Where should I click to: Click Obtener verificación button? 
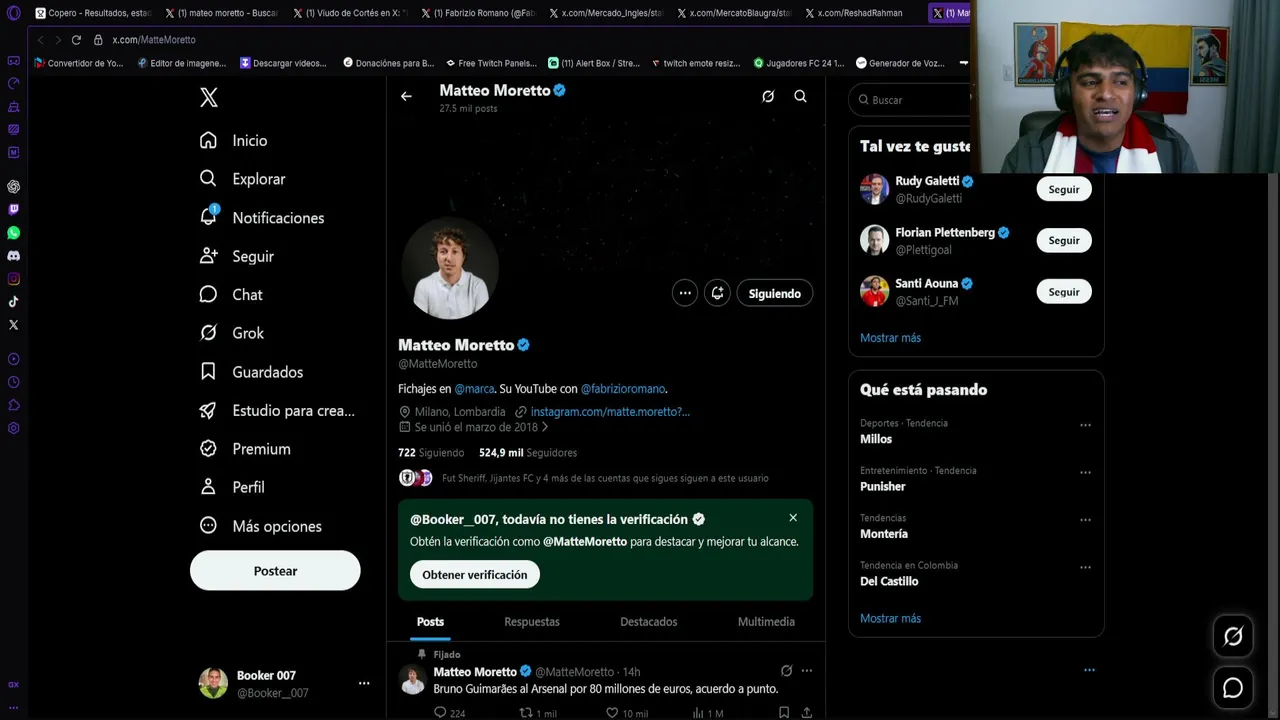click(x=475, y=575)
